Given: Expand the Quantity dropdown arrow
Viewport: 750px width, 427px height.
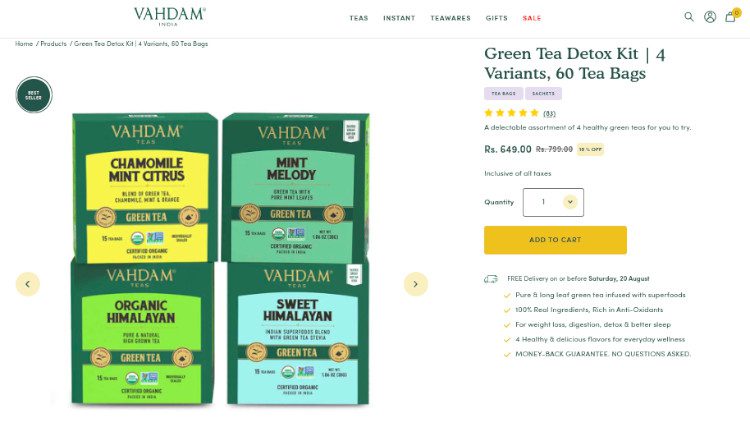Looking at the screenshot, I should pyautogui.click(x=570, y=202).
